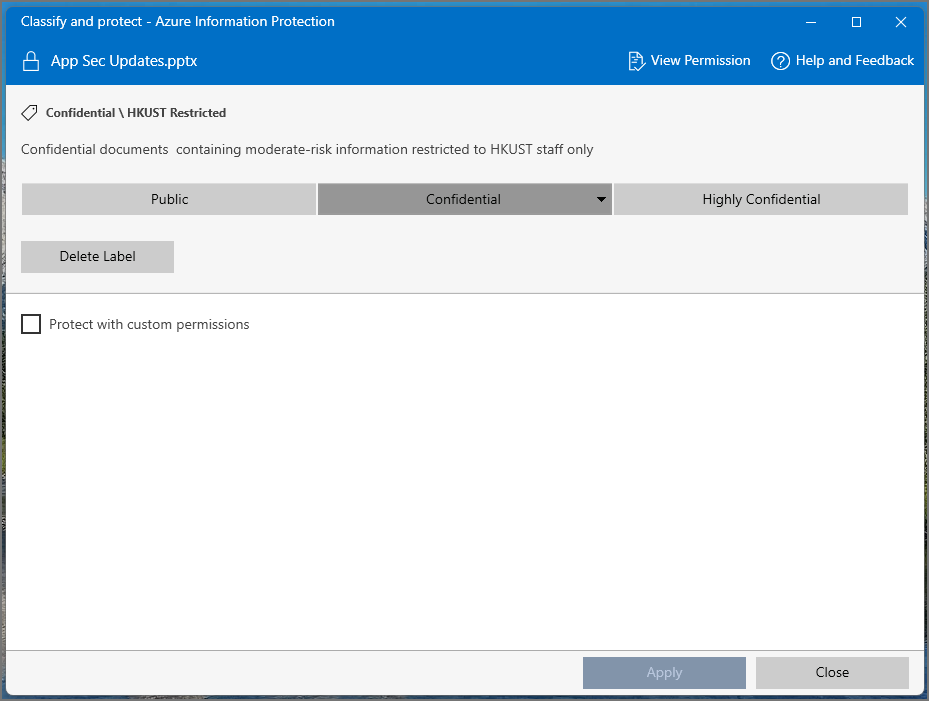
Task: Minimize the Azure Information Protection window
Action: (811, 23)
